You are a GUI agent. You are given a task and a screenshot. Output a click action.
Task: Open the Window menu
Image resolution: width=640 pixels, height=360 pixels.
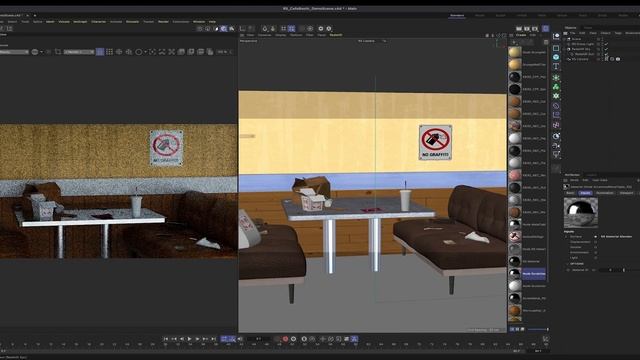click(199, 22)
